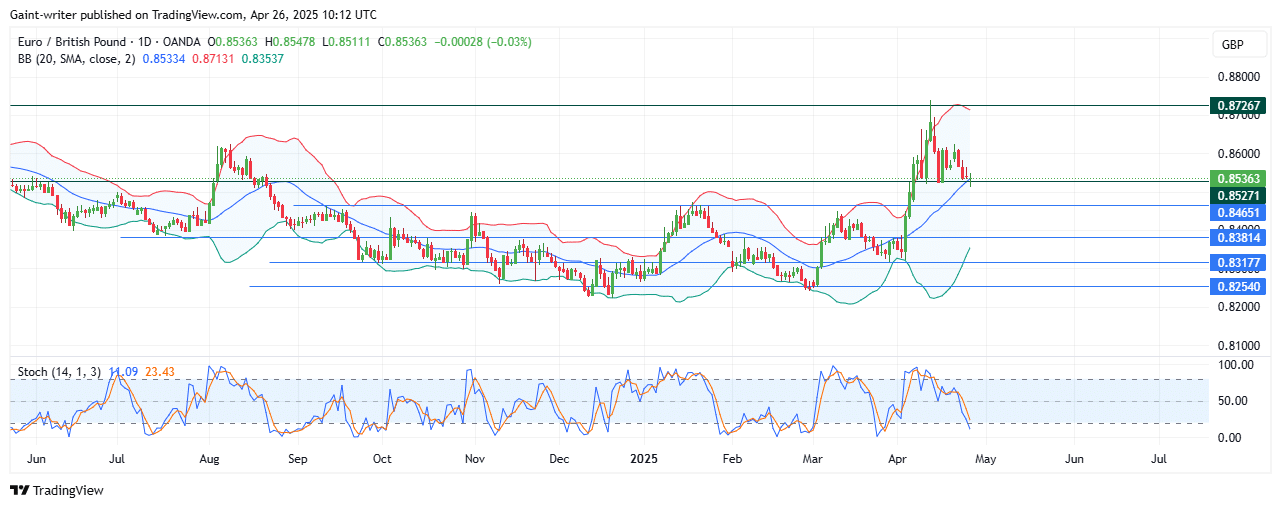Screen dimensions: 1281x508
Task: Click the 0.83814 price level label
Action: coord(1240,238)
